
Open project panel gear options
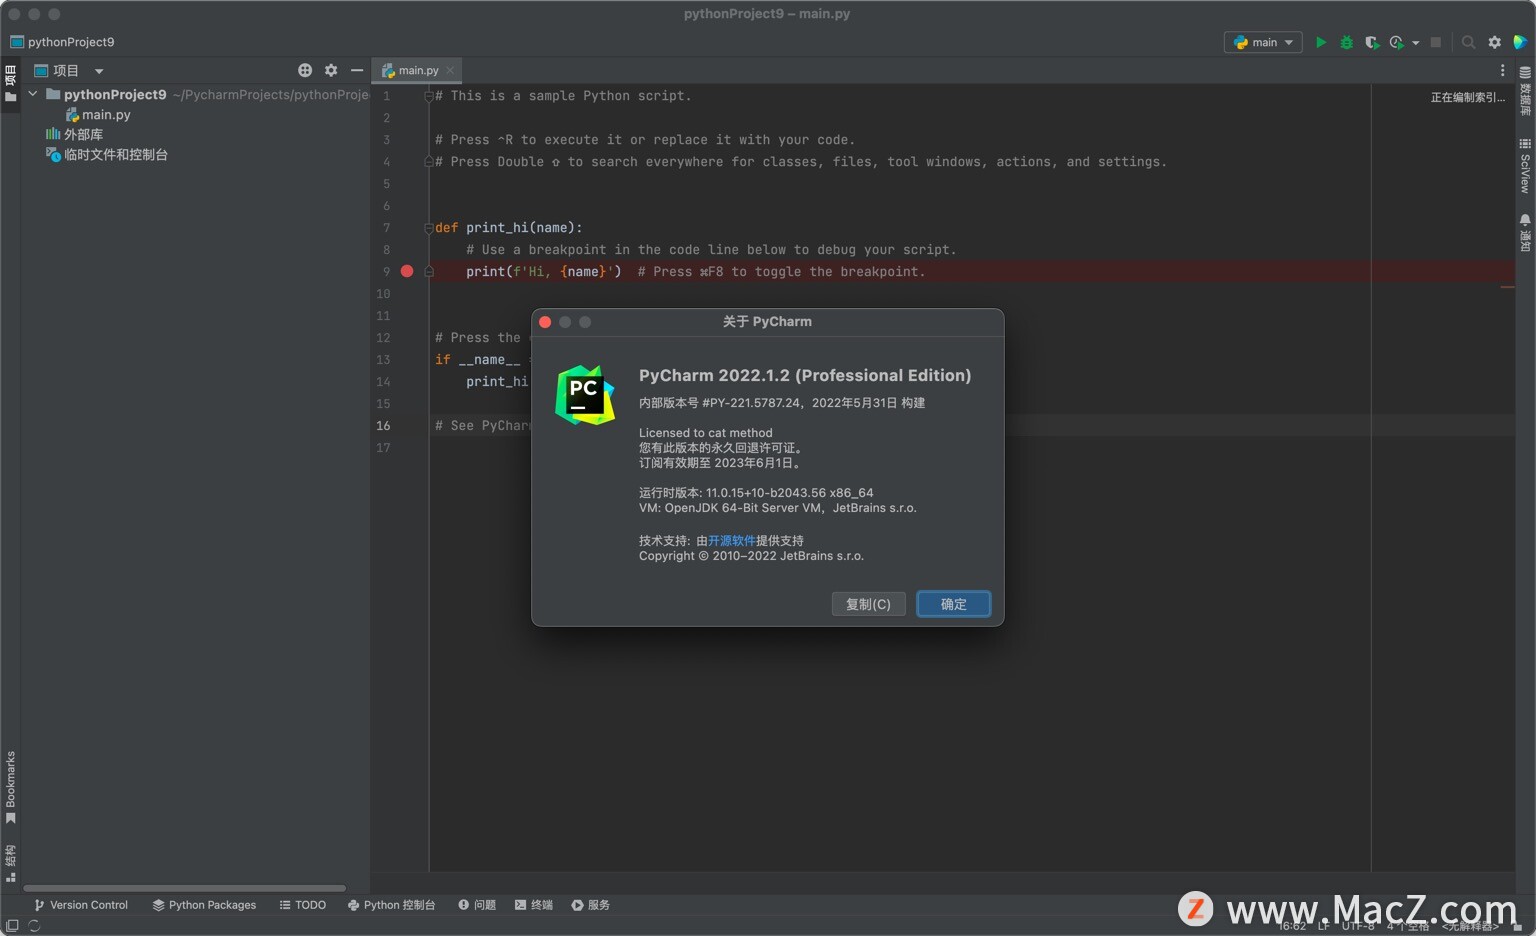331,70
